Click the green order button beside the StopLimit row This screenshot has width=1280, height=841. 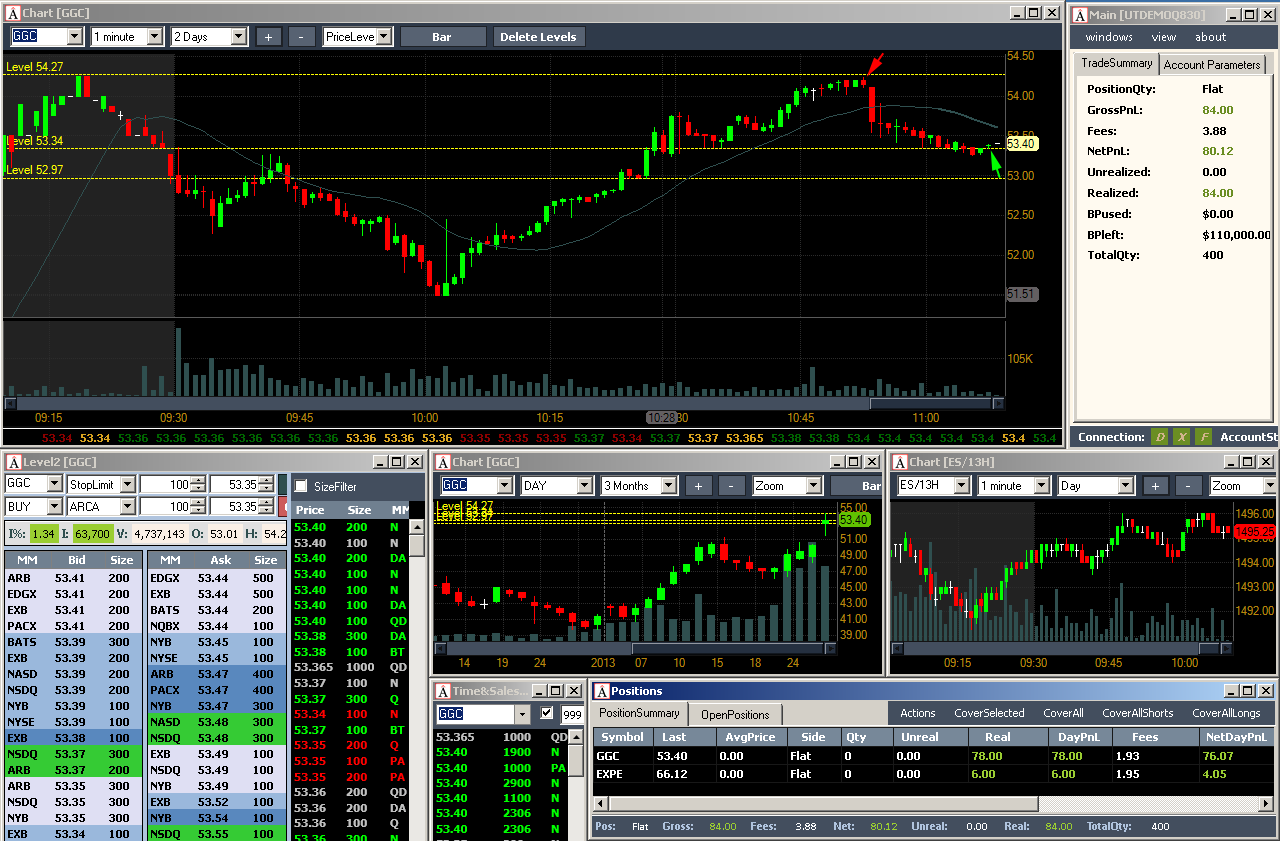coord(284,485)
